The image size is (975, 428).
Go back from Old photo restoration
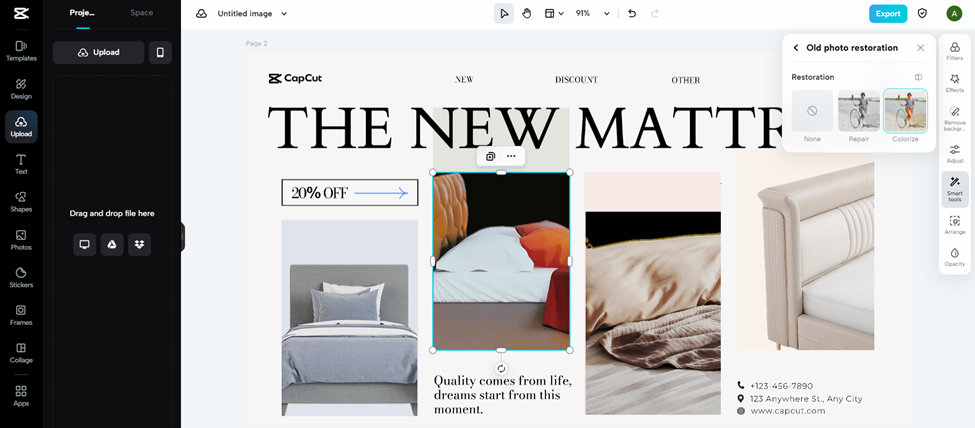pyautogui.click(x=796, y=48)
